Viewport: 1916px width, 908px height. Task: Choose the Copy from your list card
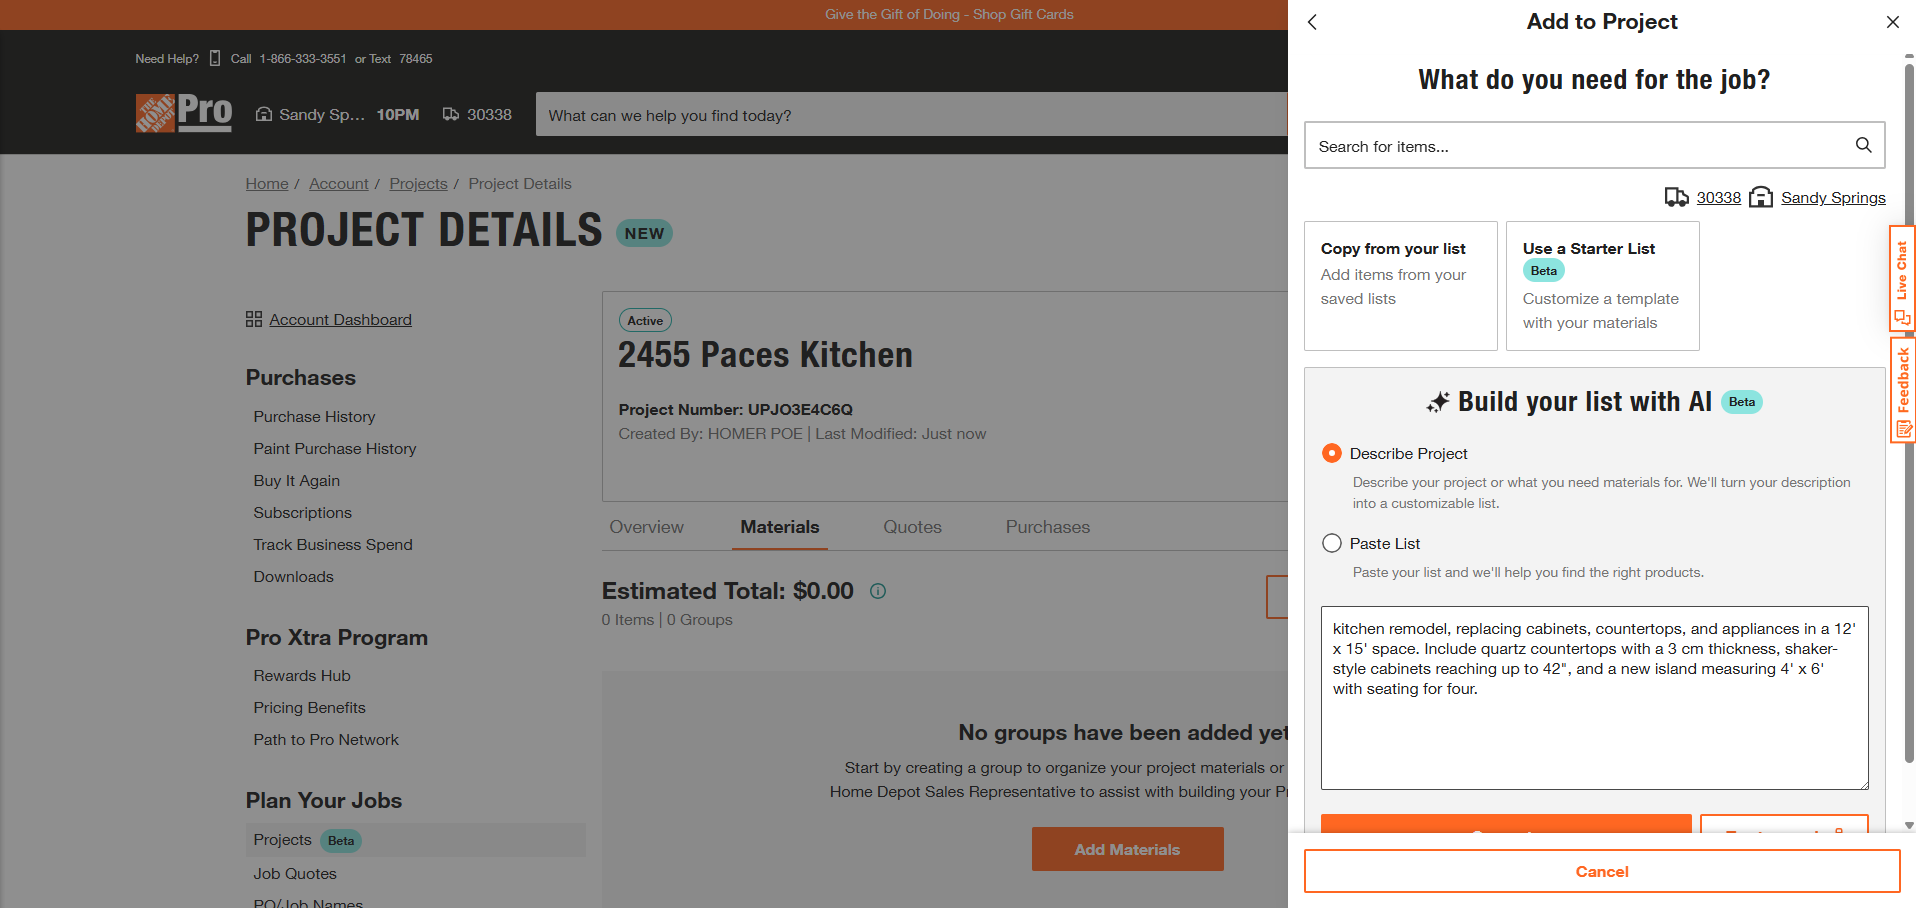(1400, 285)
